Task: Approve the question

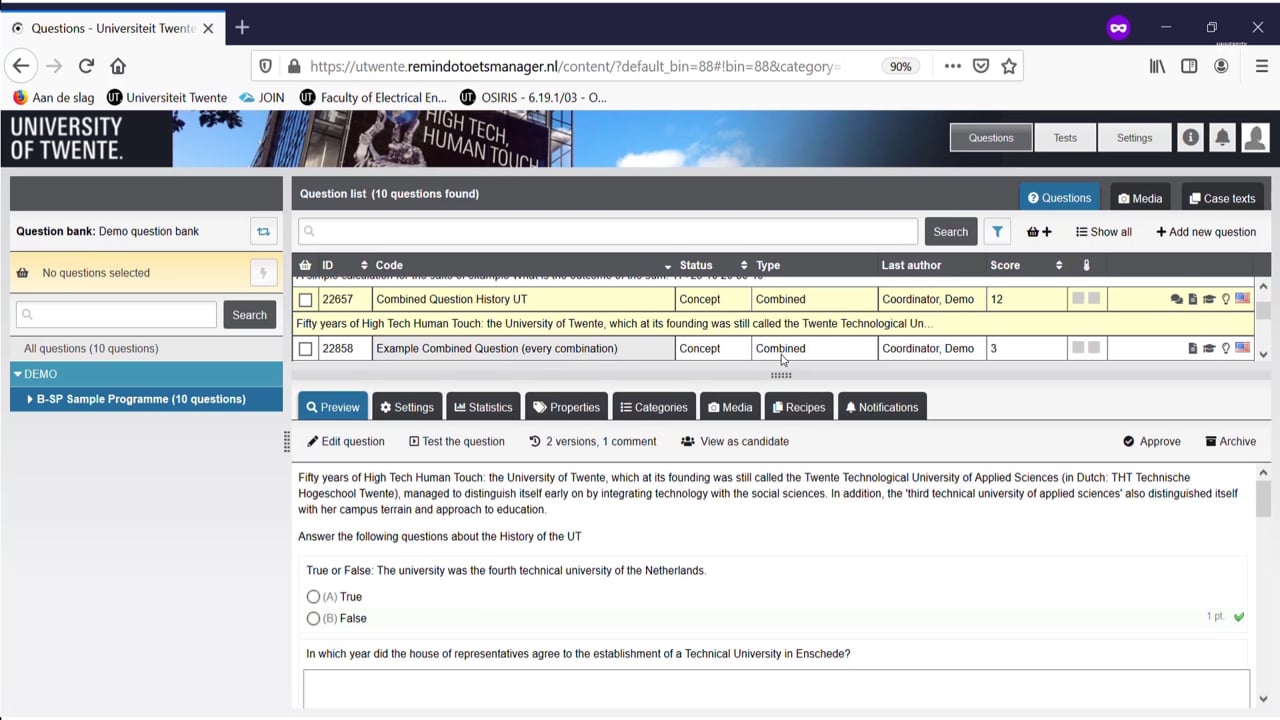Action: (x=1152, y=441)
